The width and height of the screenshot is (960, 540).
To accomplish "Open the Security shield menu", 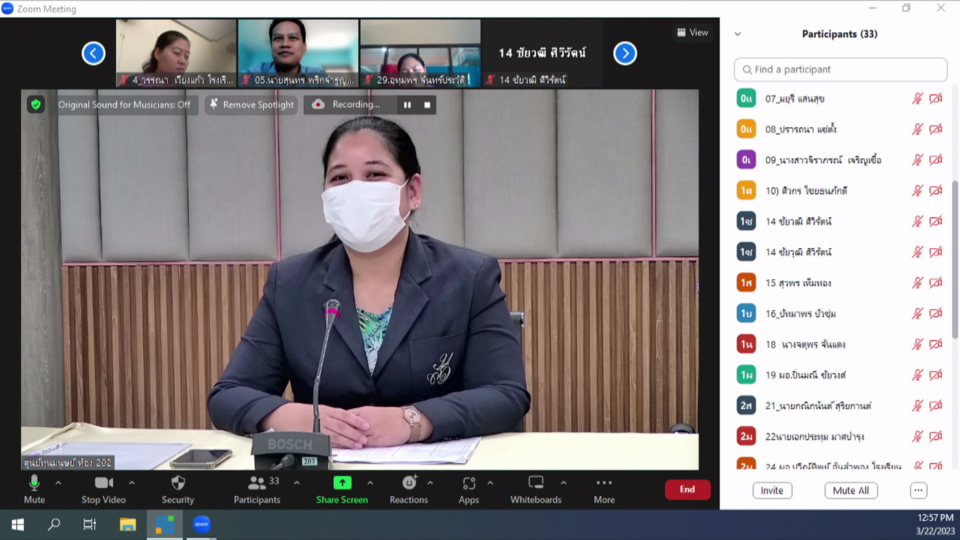I will 178,489.
